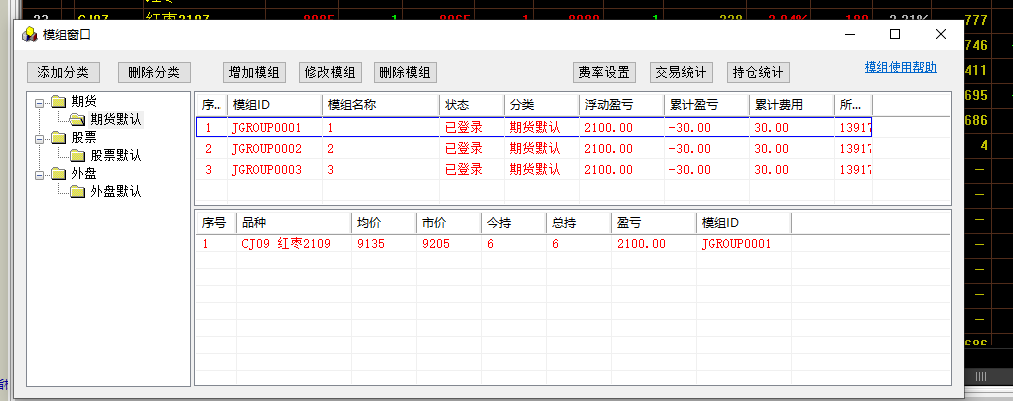
Task: Click the 模组窗口 title bar icon
Action: click(x=30, y=35)
